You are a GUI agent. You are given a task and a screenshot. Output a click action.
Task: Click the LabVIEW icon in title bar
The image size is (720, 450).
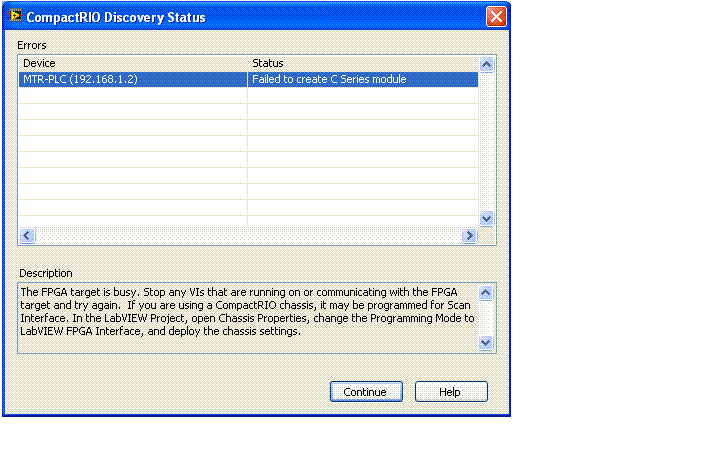(x=15, y=16)
